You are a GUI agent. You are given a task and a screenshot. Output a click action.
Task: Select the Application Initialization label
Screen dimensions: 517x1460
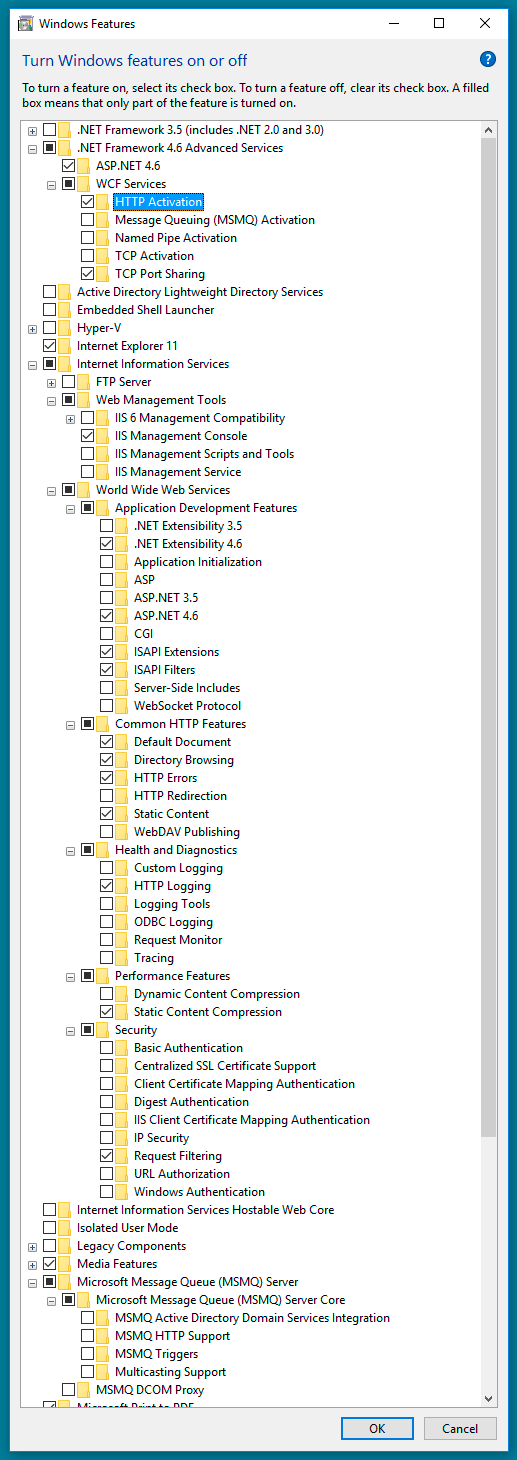pyautogui.click(x=198, y=562)
